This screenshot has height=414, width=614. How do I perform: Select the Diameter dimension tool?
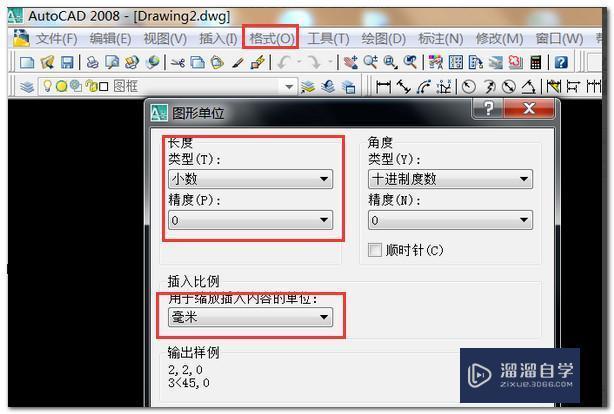(x=509, y=87)
